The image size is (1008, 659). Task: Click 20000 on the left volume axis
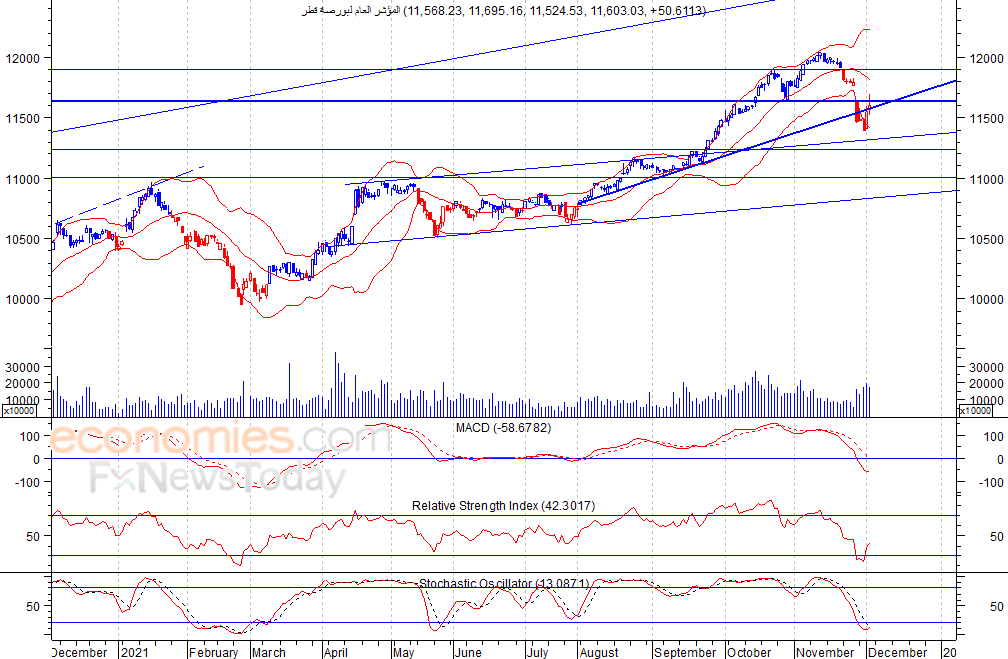22,384
